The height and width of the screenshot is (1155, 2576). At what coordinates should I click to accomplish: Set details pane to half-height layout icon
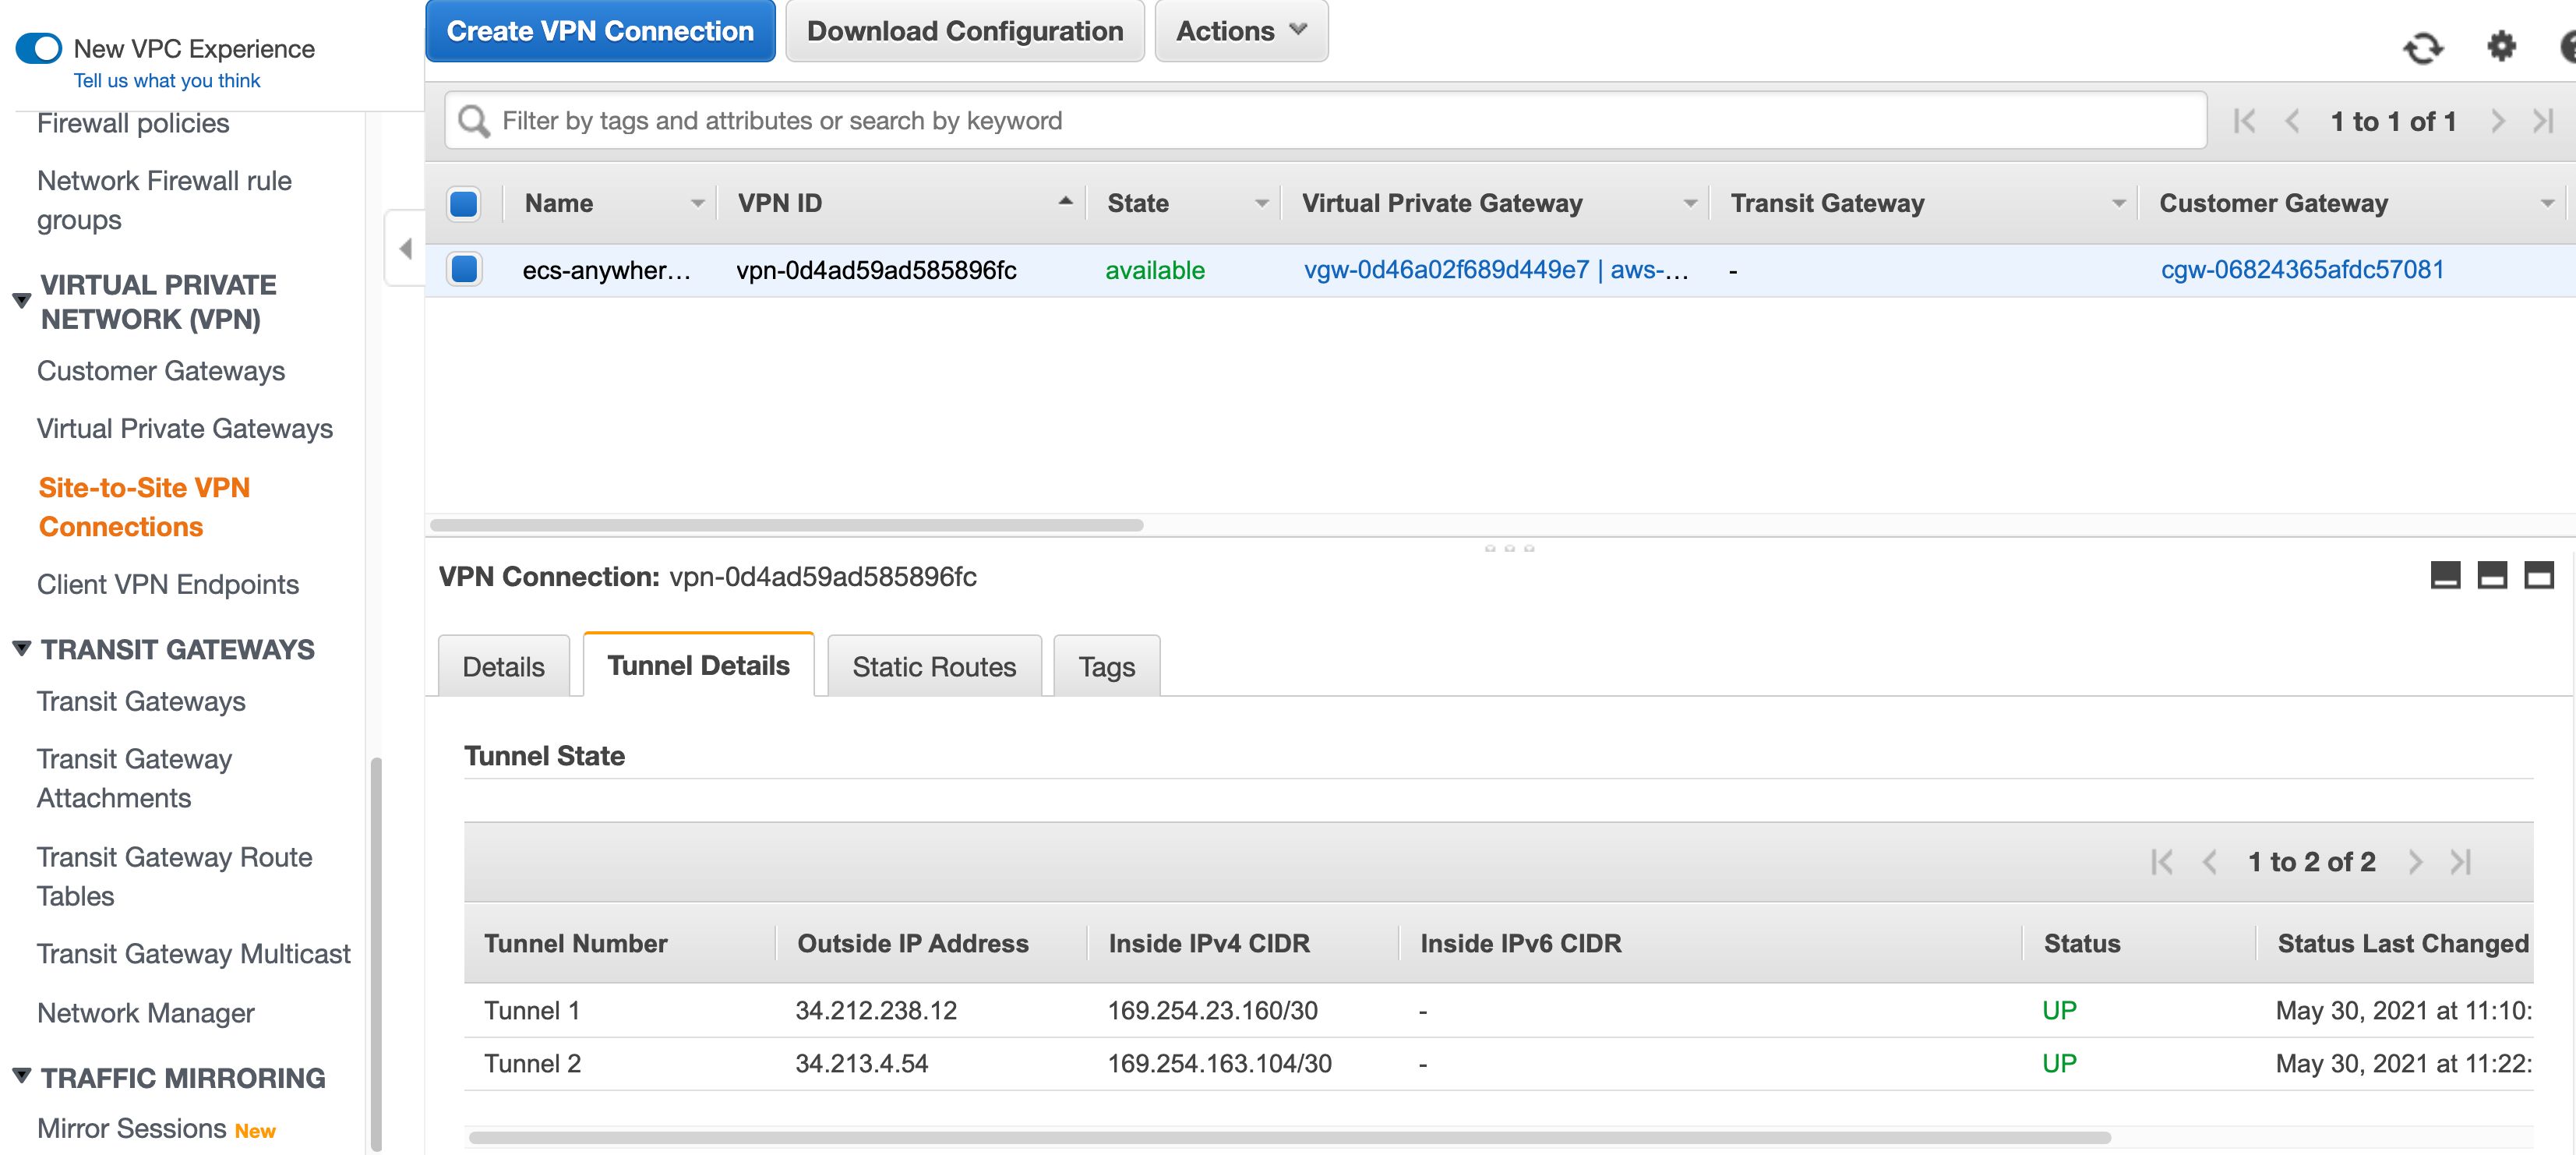(x=2491, y=575)
